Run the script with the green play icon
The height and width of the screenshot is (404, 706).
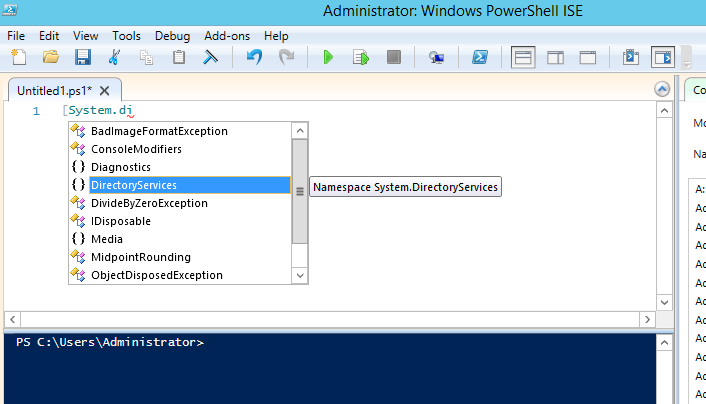tap(328, 57)
